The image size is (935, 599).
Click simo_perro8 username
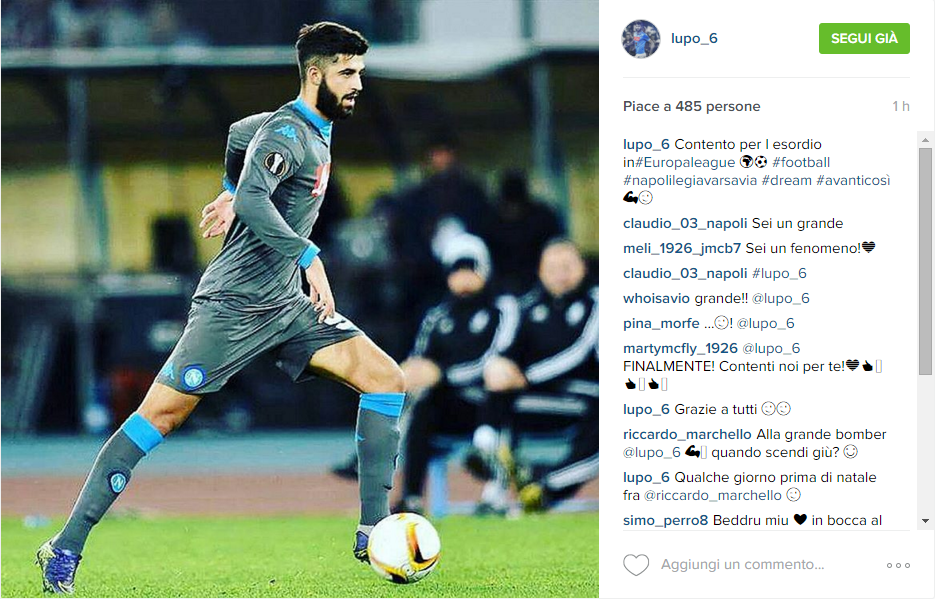click(665, 520)
